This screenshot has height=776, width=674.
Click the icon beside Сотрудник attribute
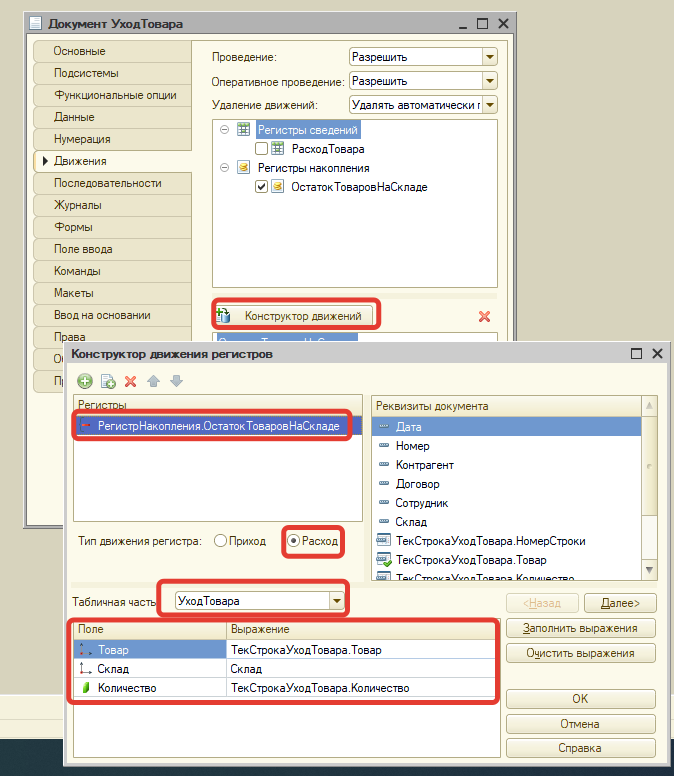[384, 502]
